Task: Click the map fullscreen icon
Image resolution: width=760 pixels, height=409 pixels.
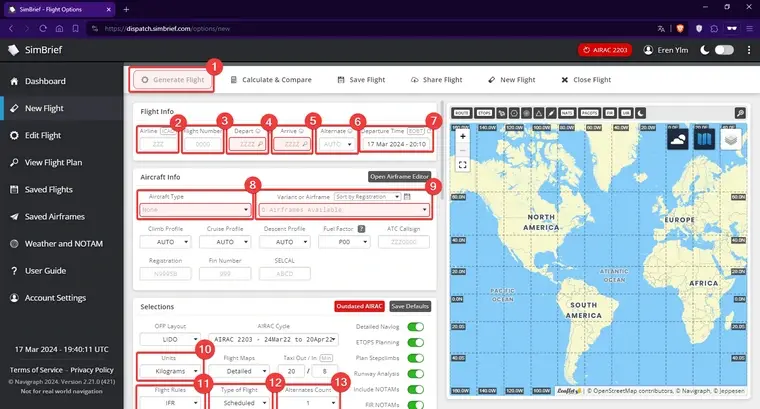Action: [463, 165]
